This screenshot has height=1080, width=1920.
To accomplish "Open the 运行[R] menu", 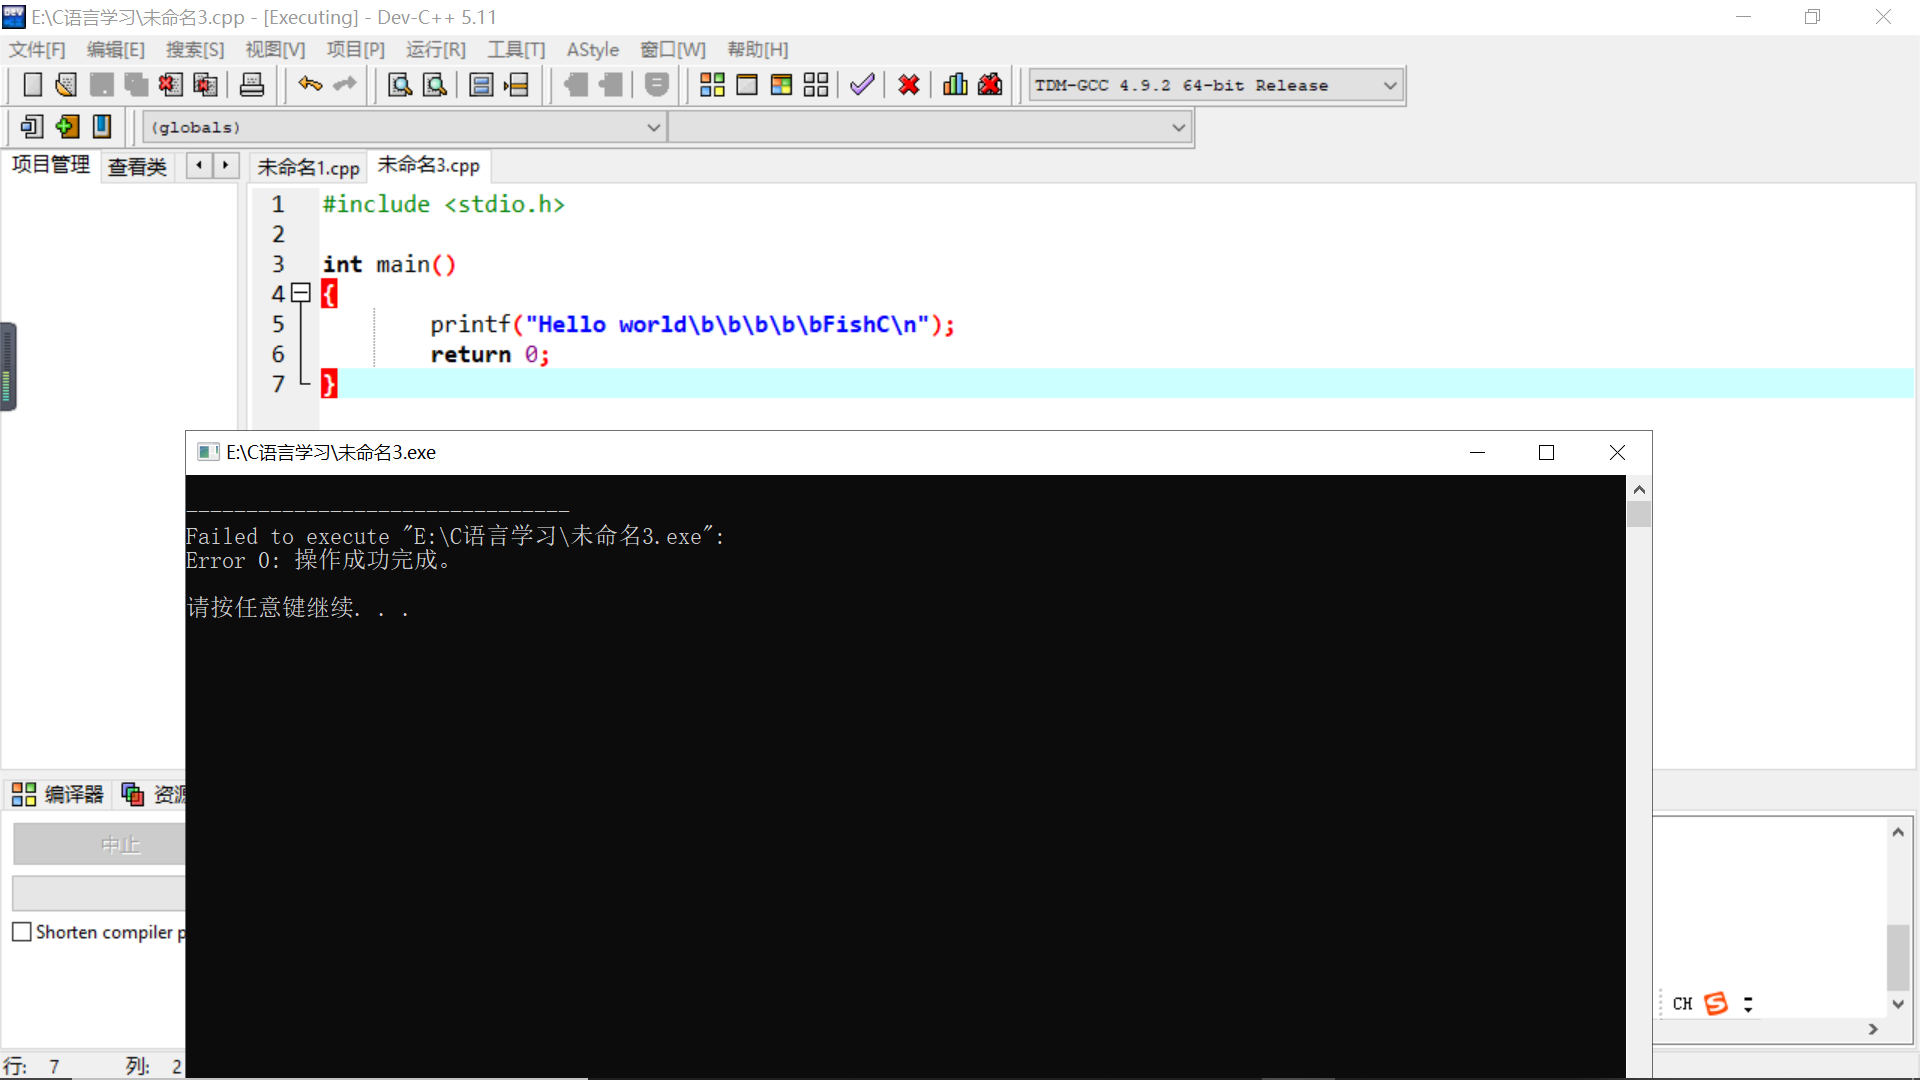I will [x=436, y=50].
